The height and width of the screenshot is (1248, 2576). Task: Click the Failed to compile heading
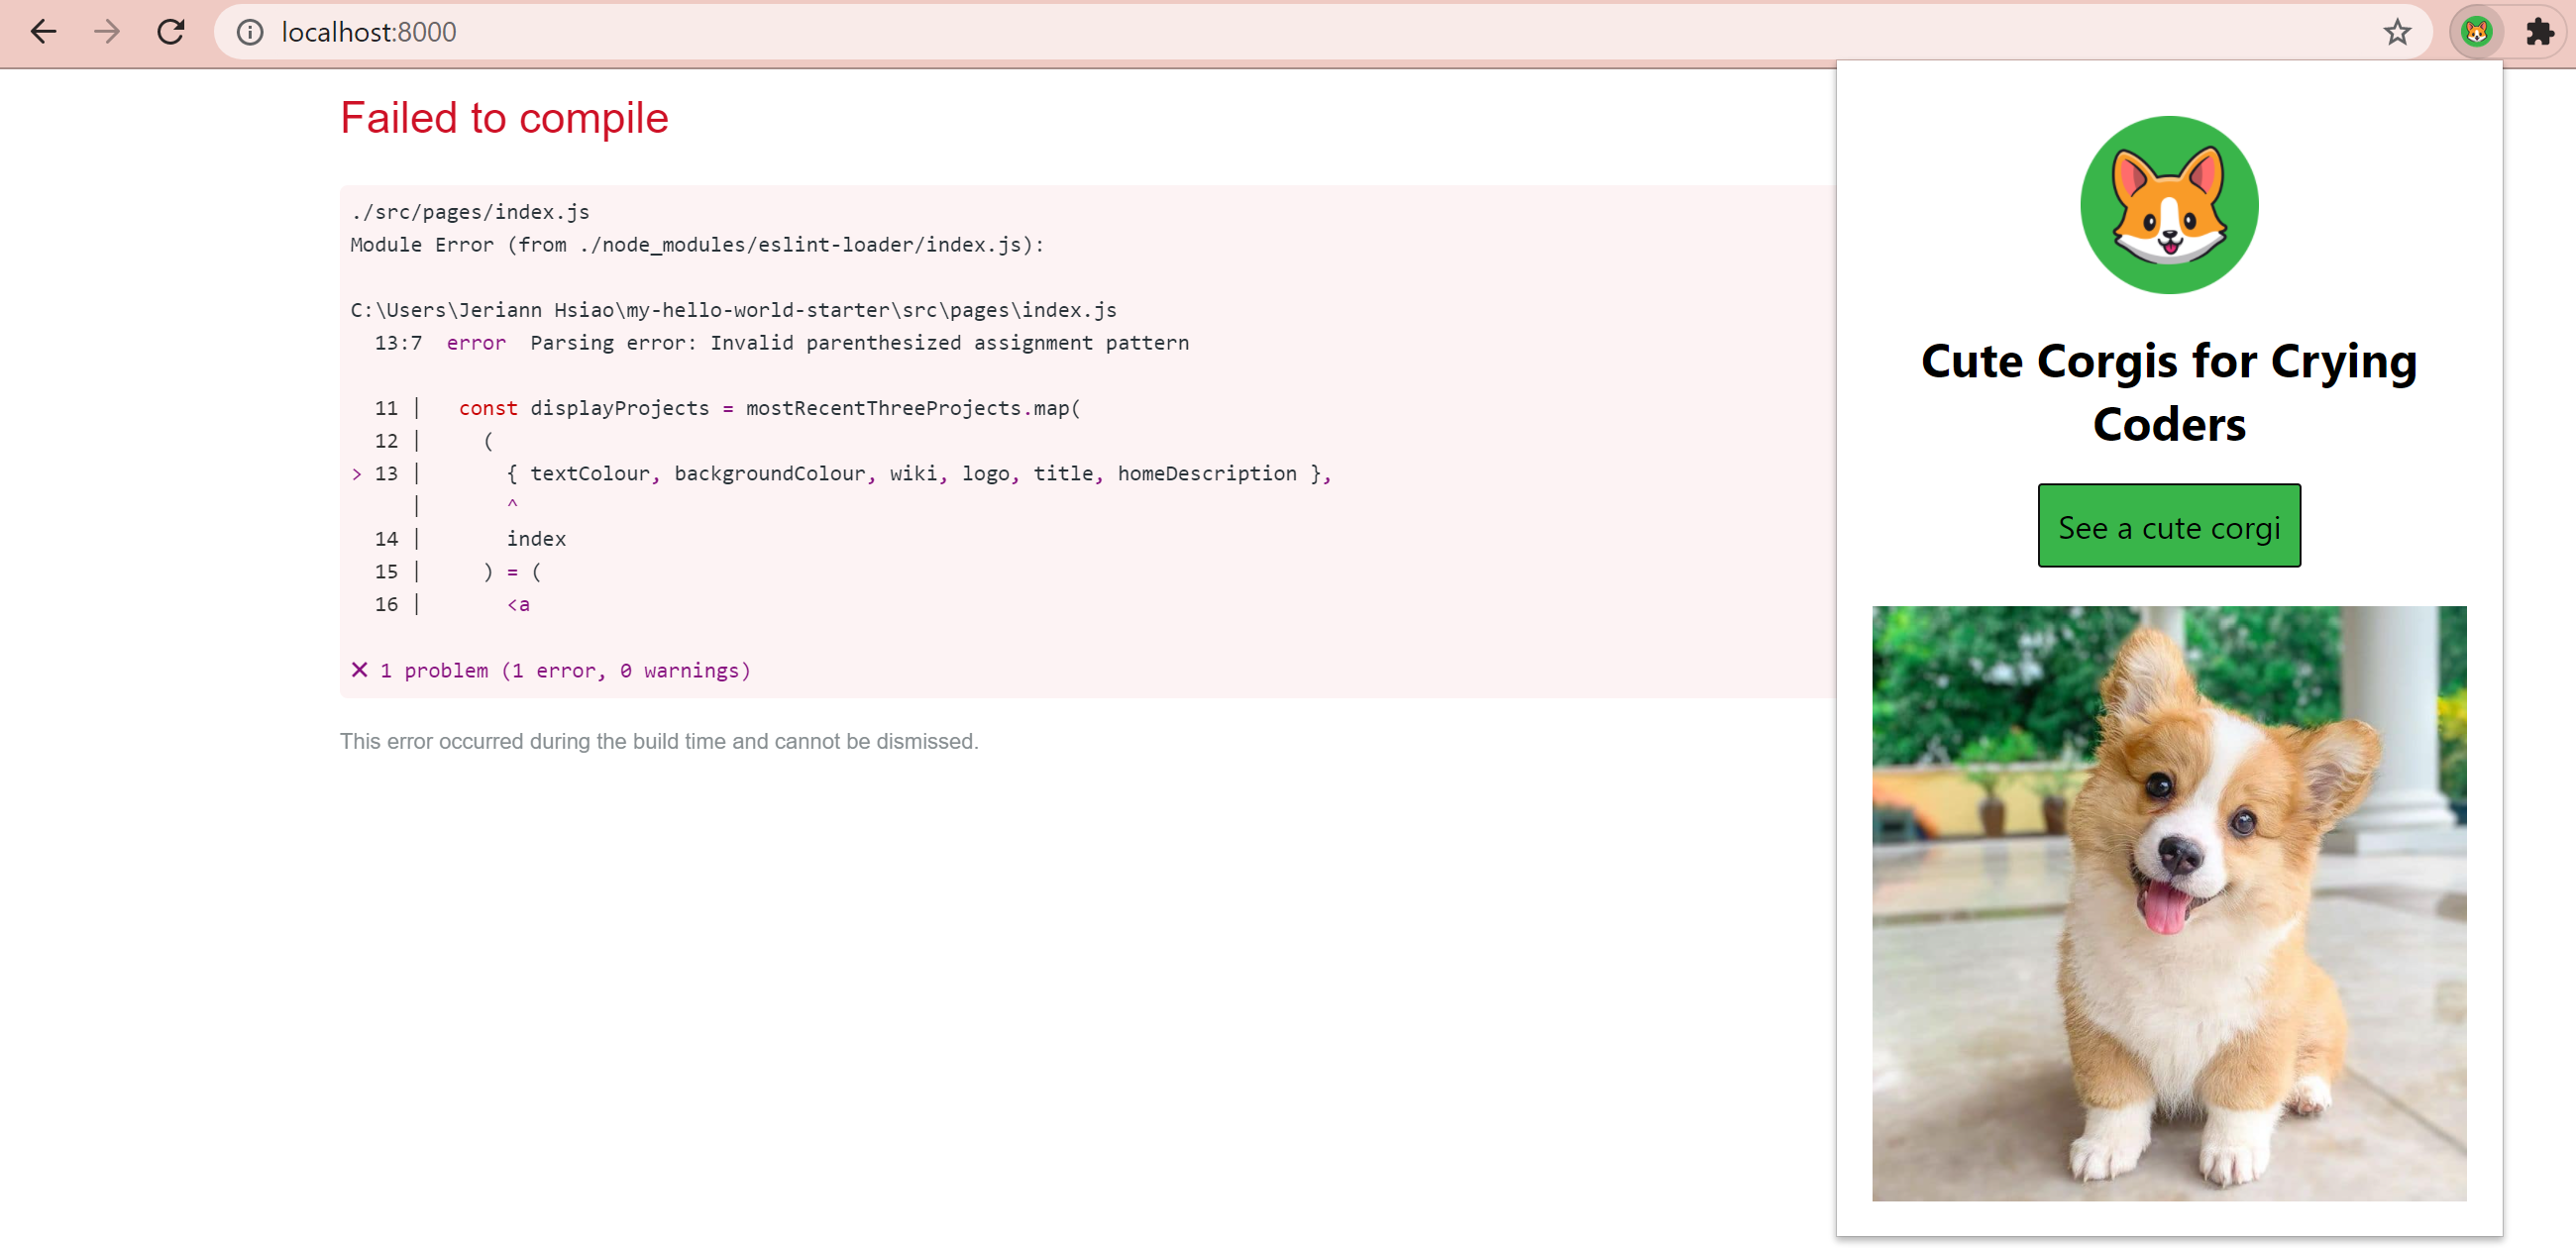pos(504,118)
